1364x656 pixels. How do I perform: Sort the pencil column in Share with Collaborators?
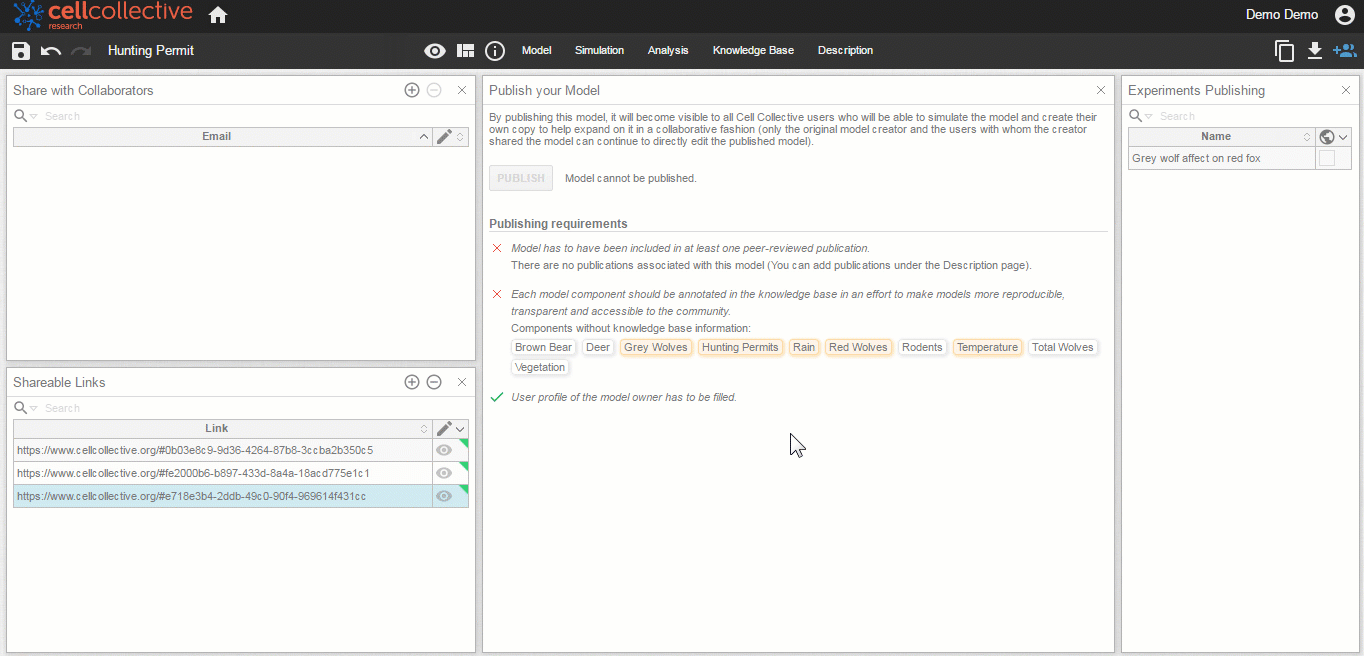point(460,137)
